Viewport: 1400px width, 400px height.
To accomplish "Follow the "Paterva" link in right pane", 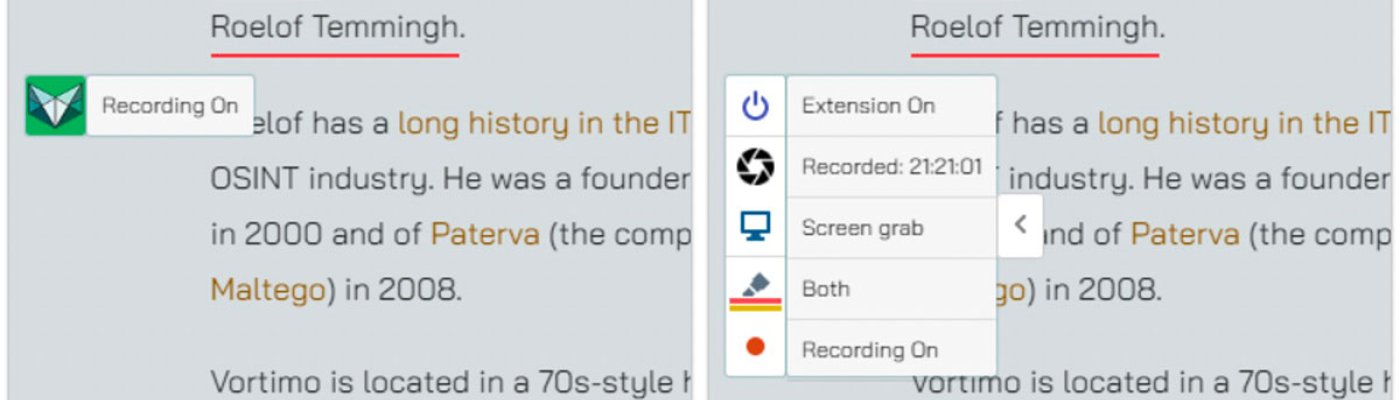I will pos(1185,235).
